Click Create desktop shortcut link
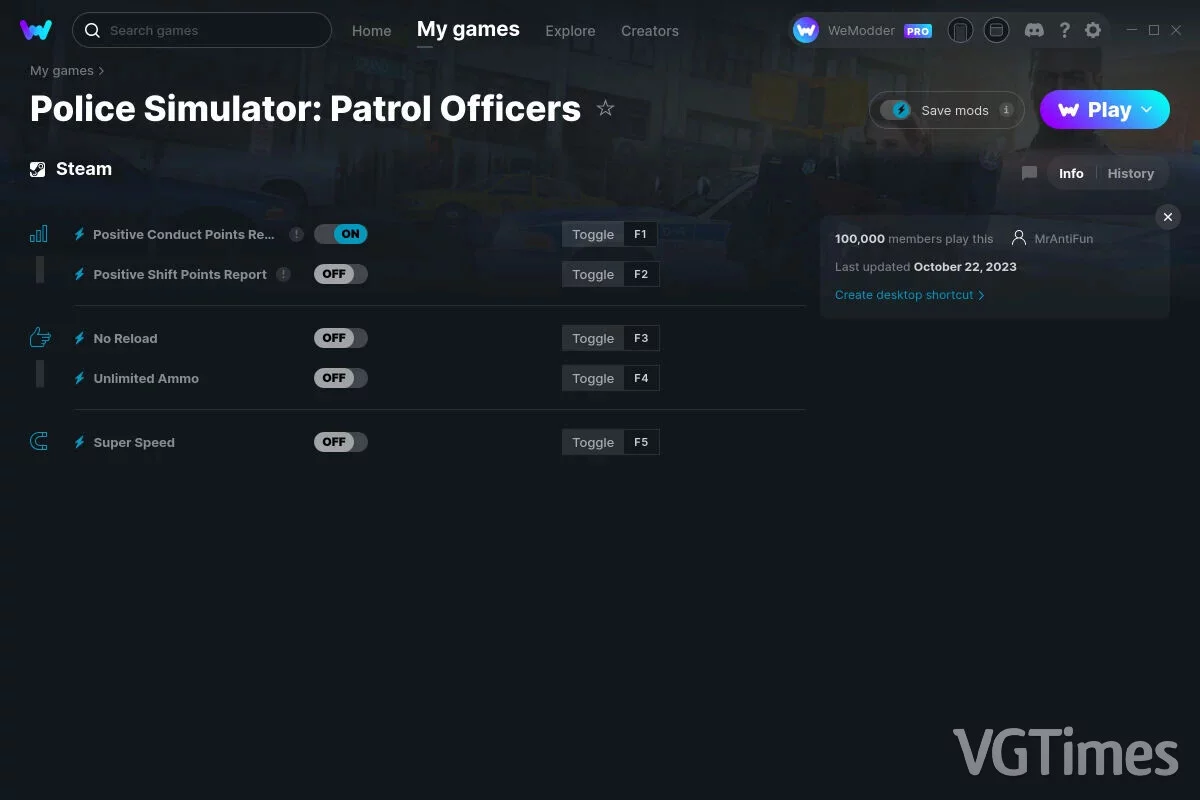1200x800 pixels. pyautogui.click(x=910, y=295)
